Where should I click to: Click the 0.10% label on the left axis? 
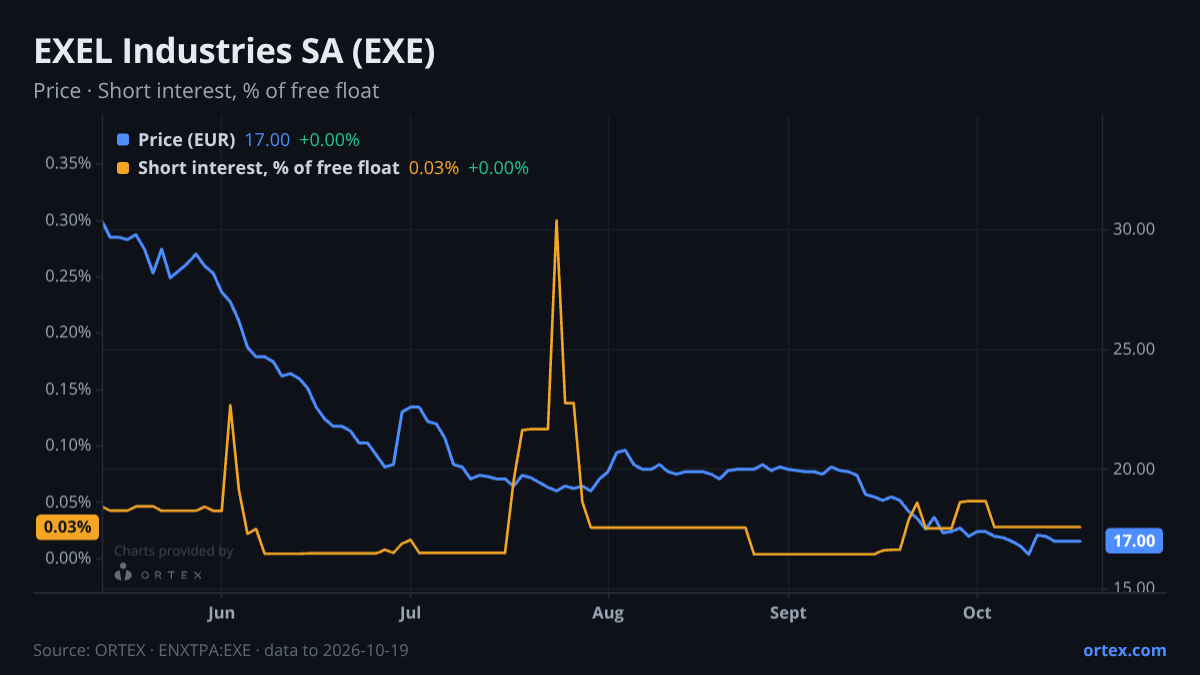coord(68,445)
